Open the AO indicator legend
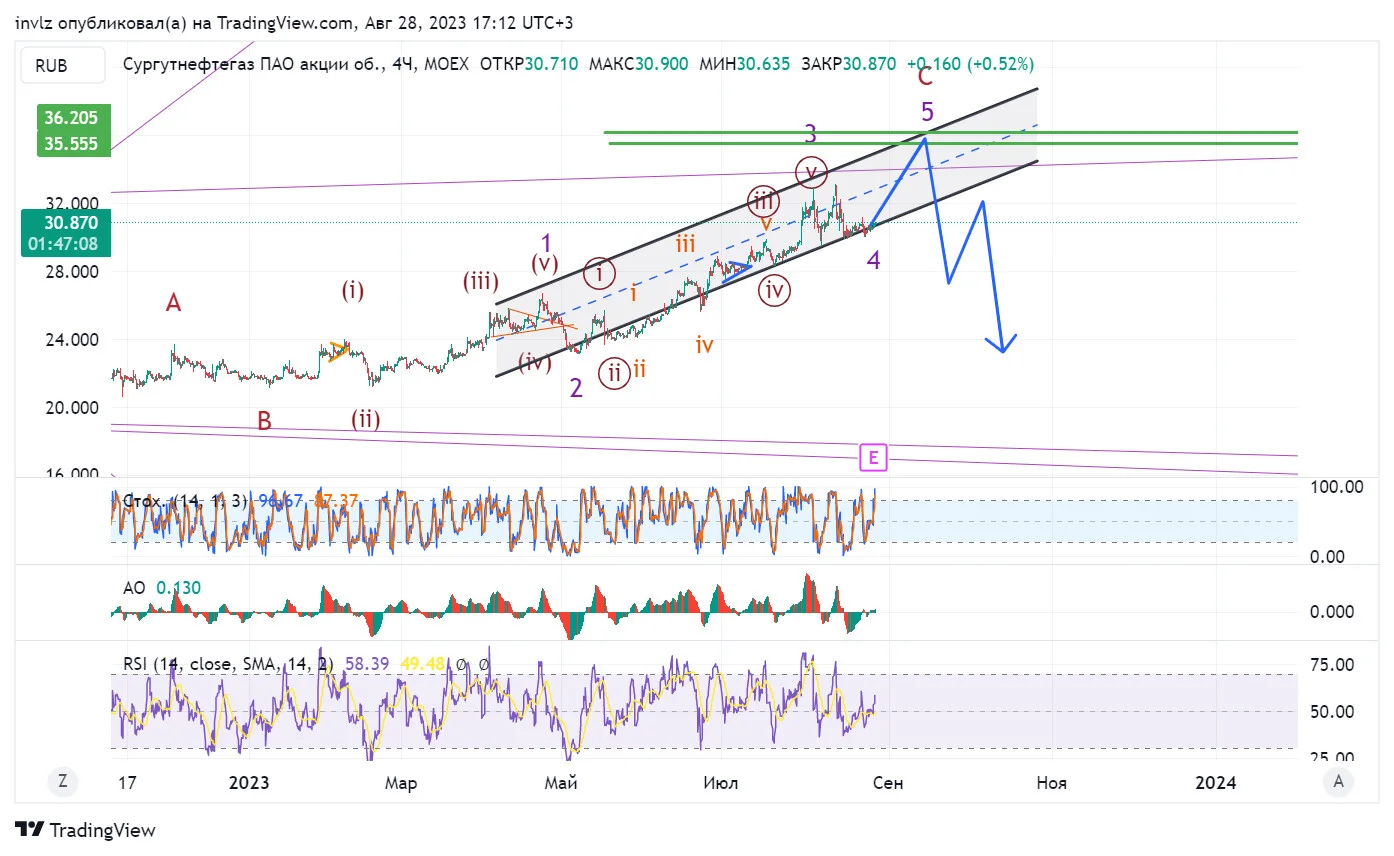The image size is (1394, 856). [x=135, y=588]
